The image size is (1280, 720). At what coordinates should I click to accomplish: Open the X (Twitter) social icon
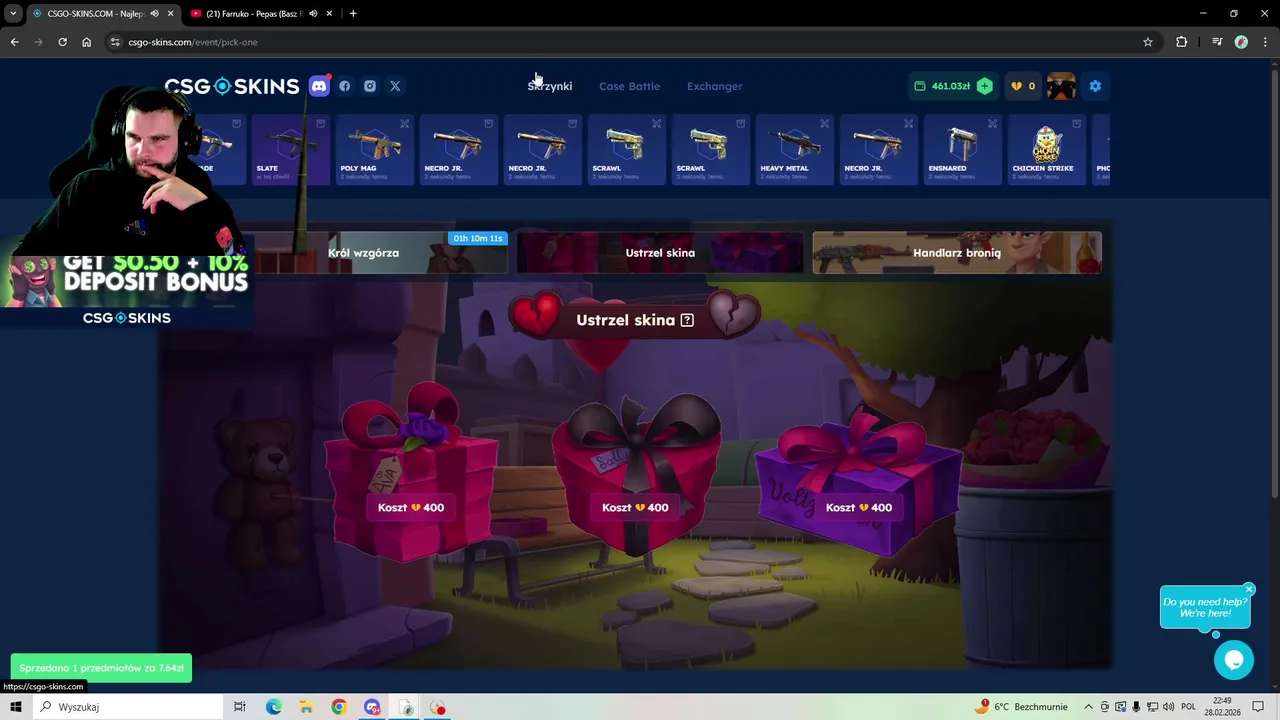395,86
